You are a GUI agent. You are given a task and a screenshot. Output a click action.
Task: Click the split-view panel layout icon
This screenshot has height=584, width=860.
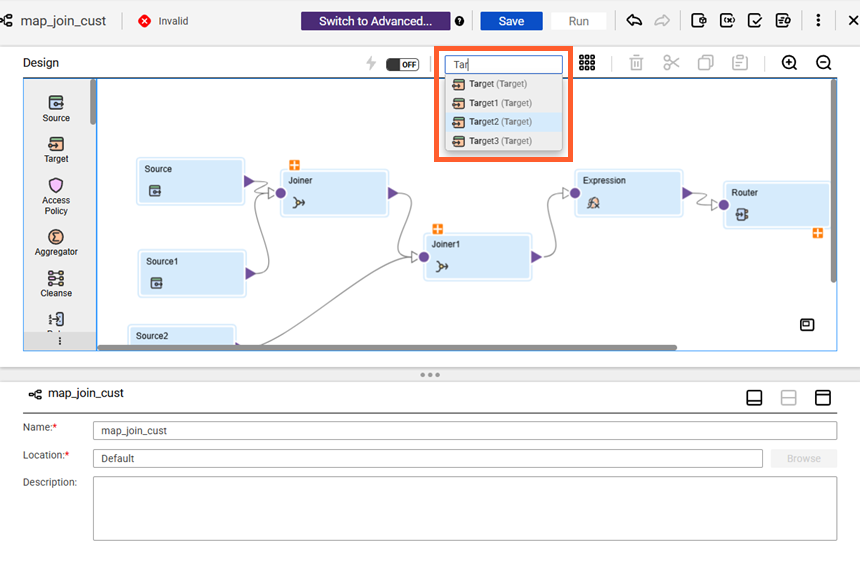tap(788, 398)
